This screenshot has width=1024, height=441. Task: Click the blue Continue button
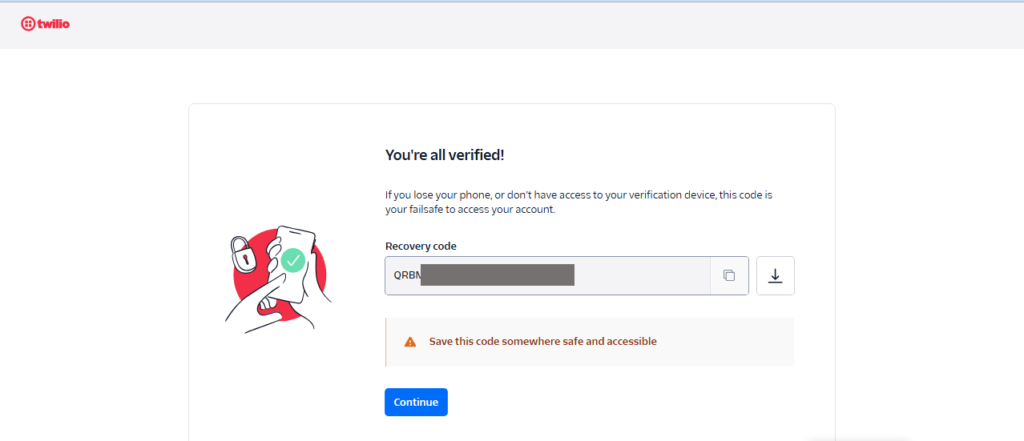(416, 402)
